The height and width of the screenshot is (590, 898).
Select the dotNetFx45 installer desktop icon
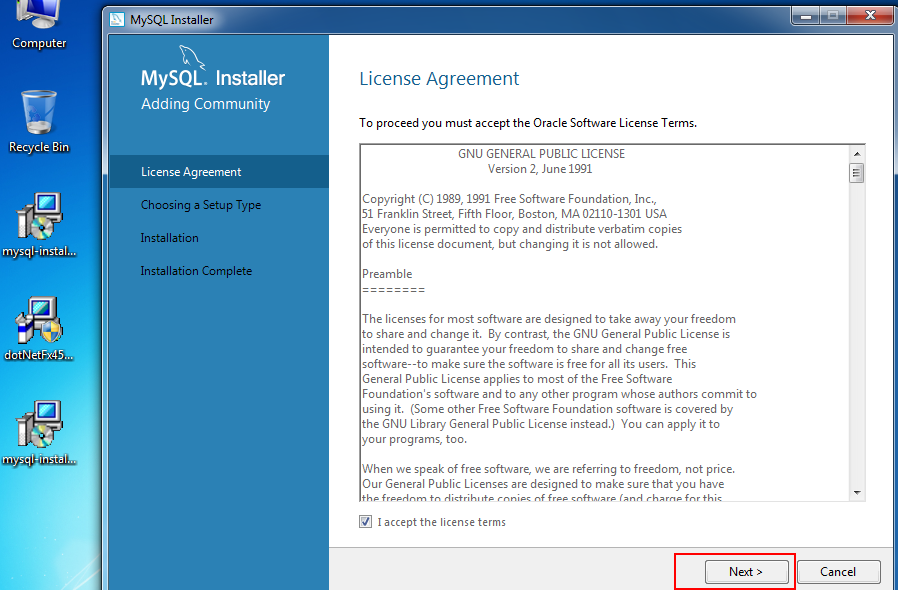(39, 329)
